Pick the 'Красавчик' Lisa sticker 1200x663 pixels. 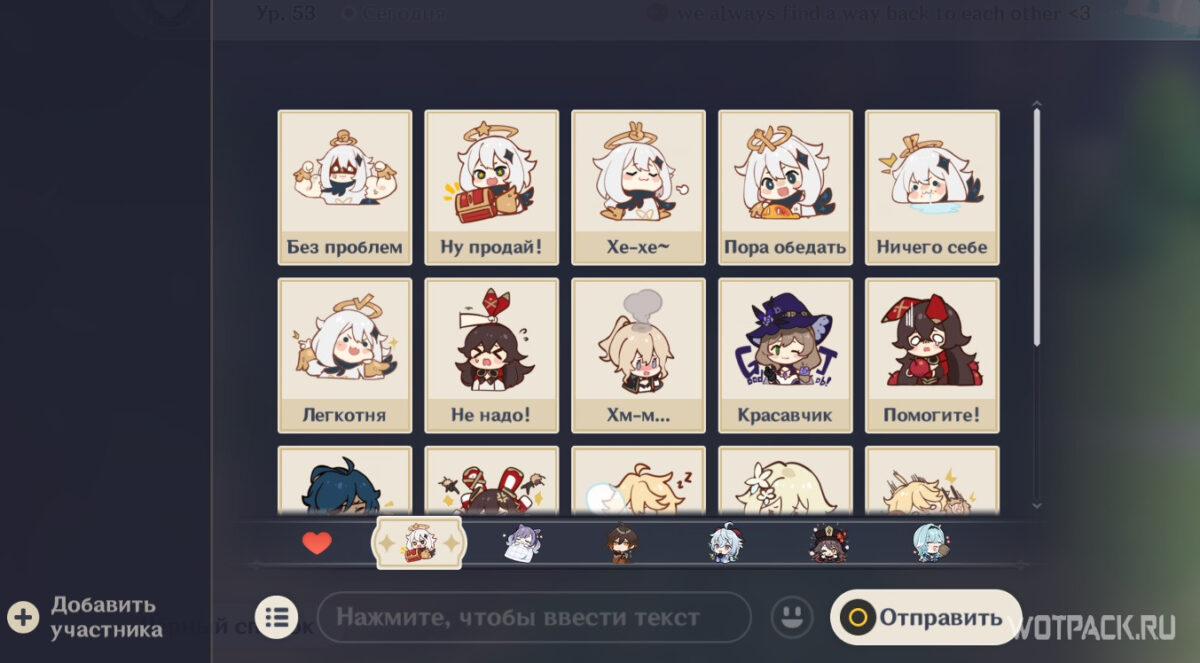click(785, 355)
